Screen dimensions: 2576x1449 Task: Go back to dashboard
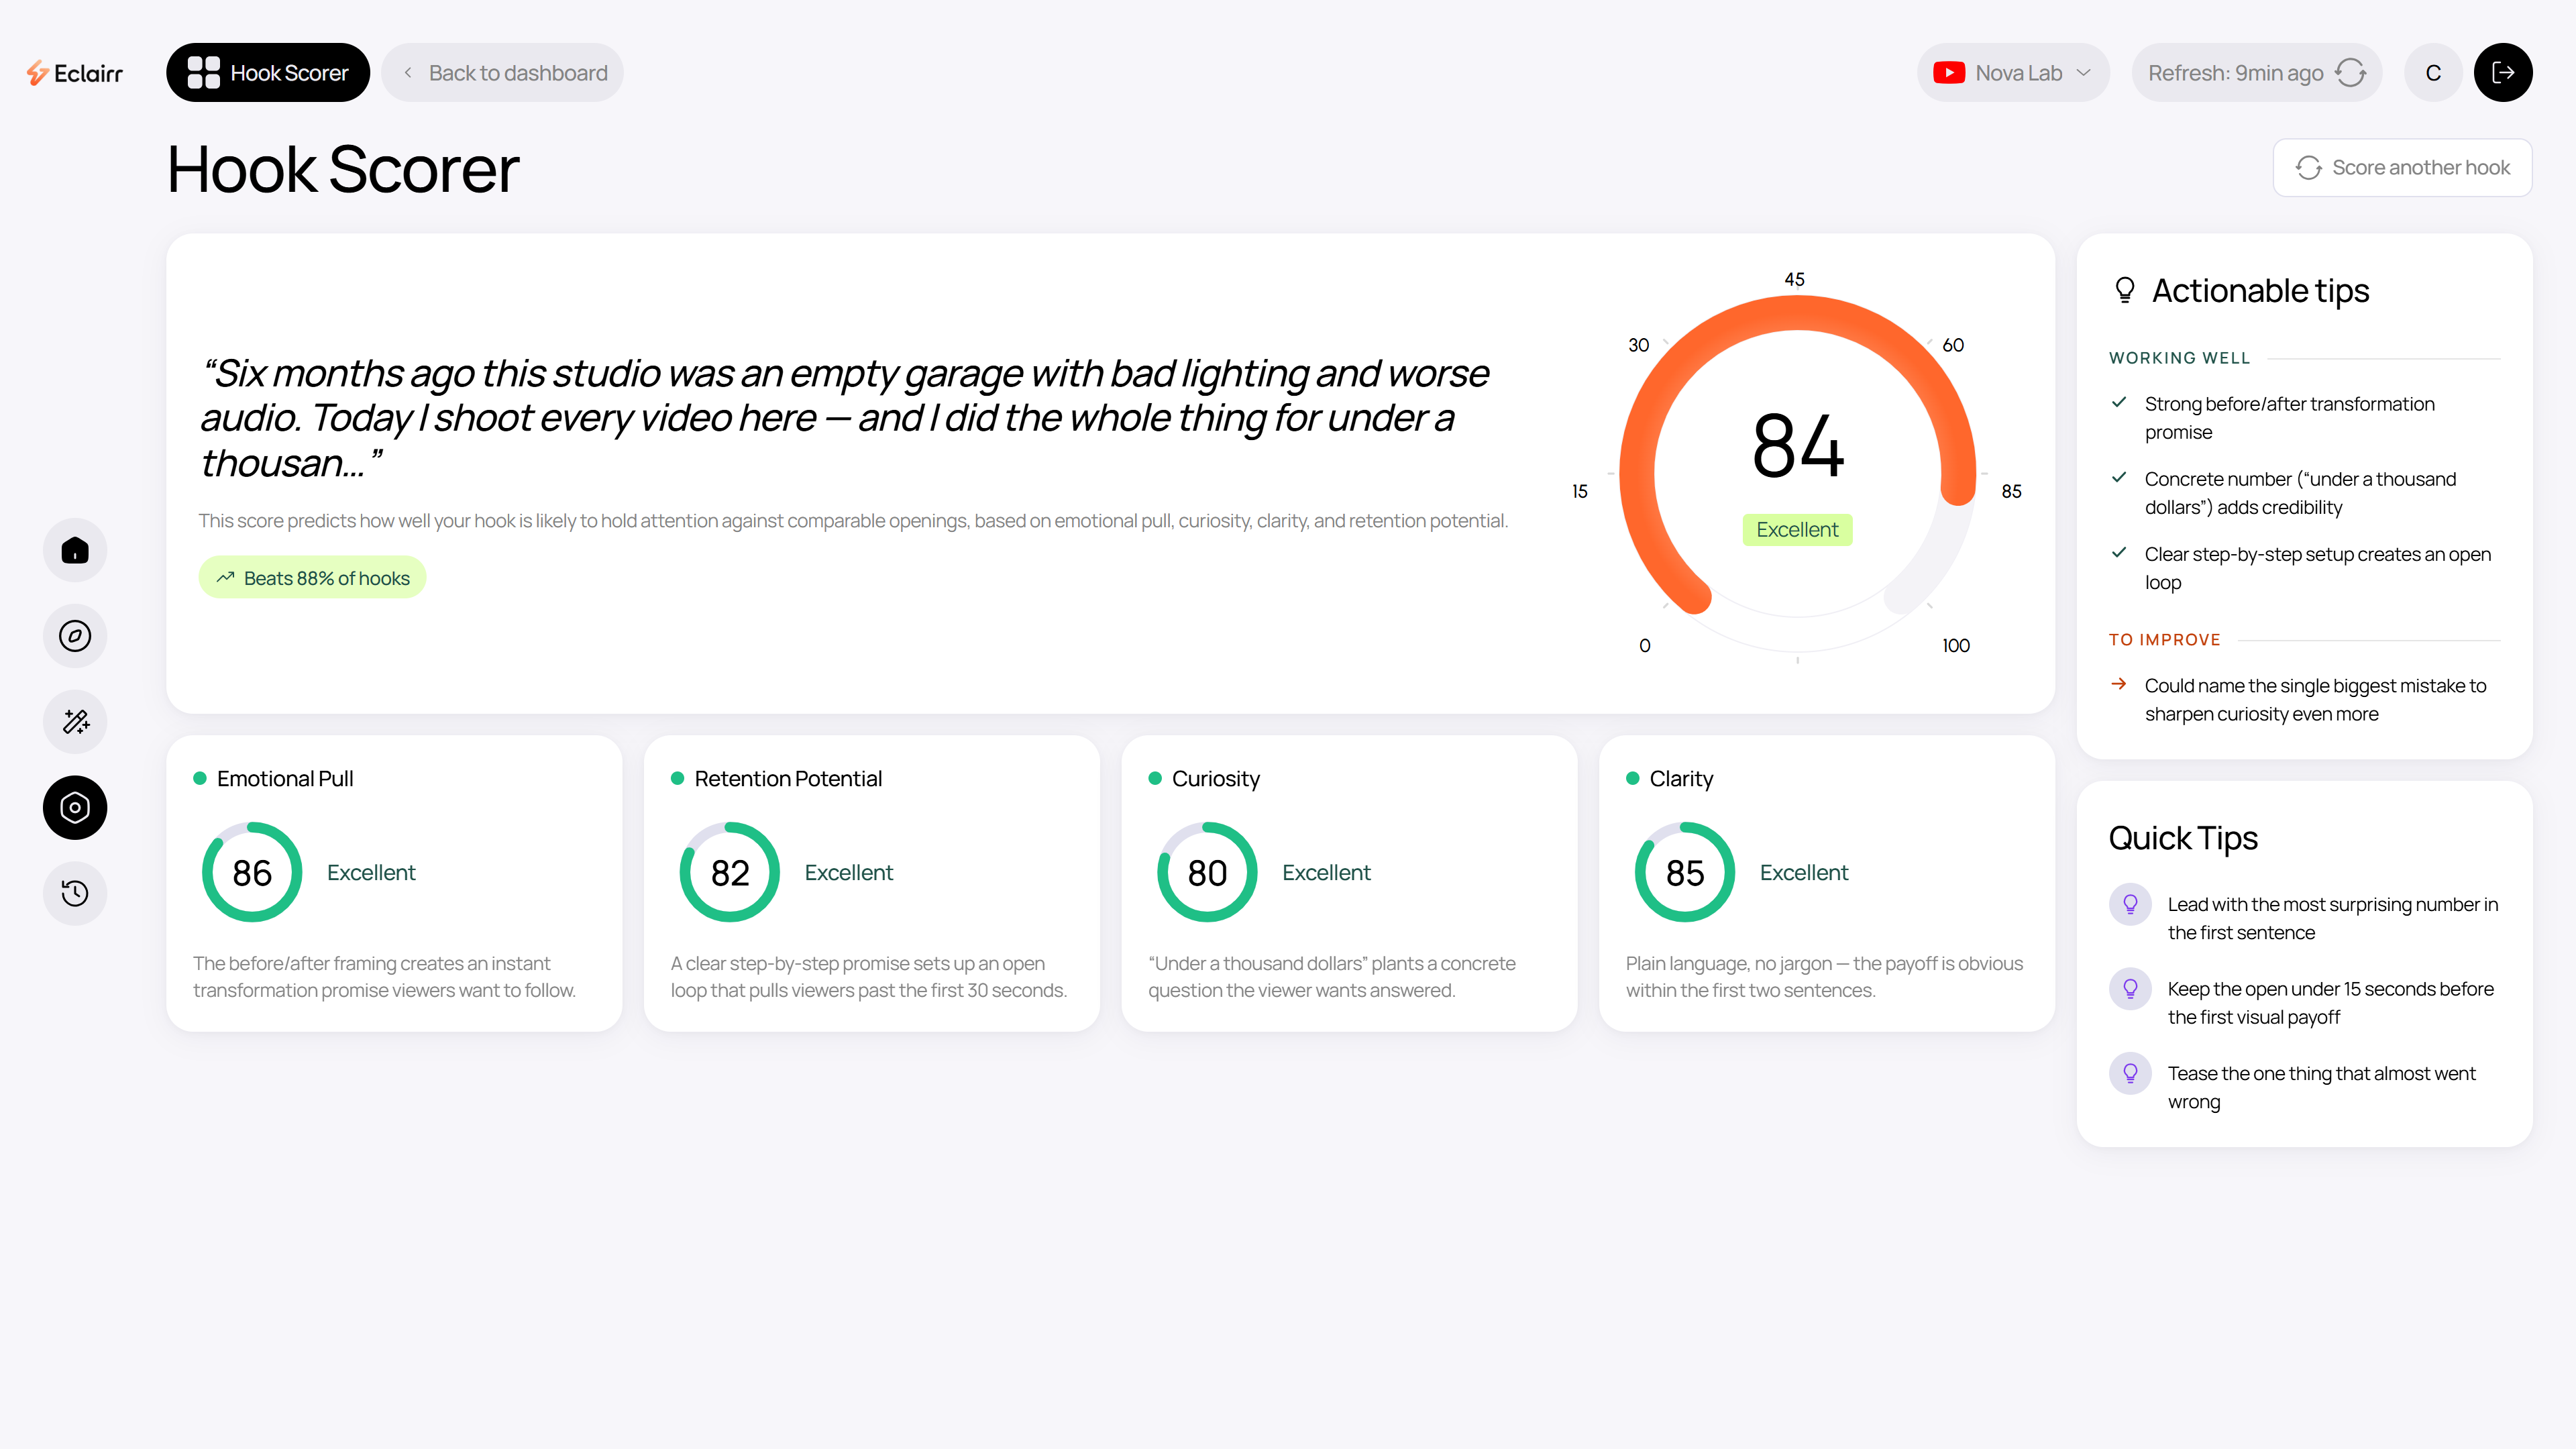pos(502,72)
